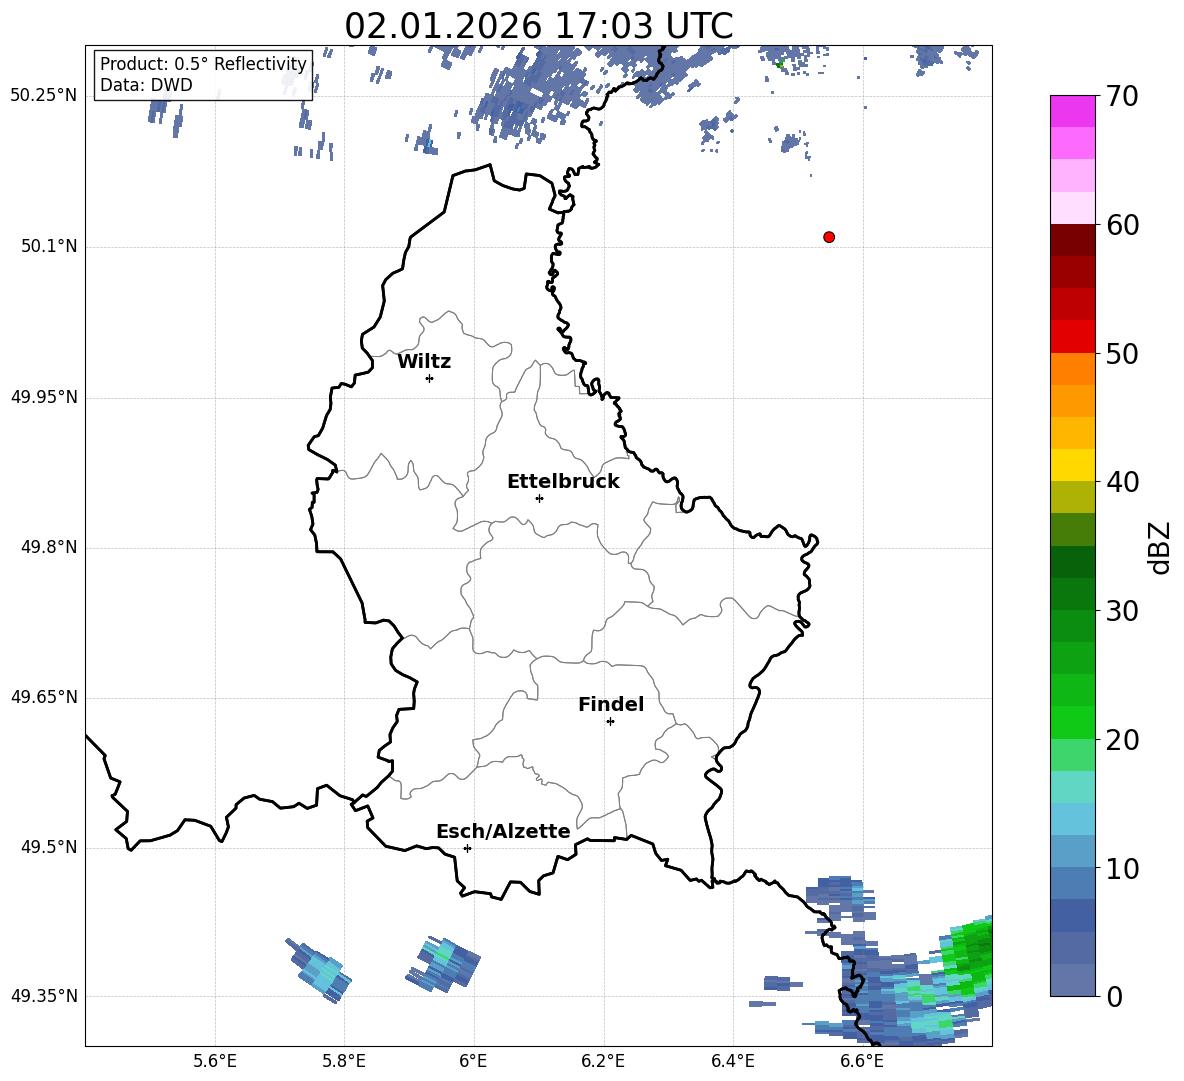
Task: Select the Wiltz city label
Action: click(x=424, y=362)
